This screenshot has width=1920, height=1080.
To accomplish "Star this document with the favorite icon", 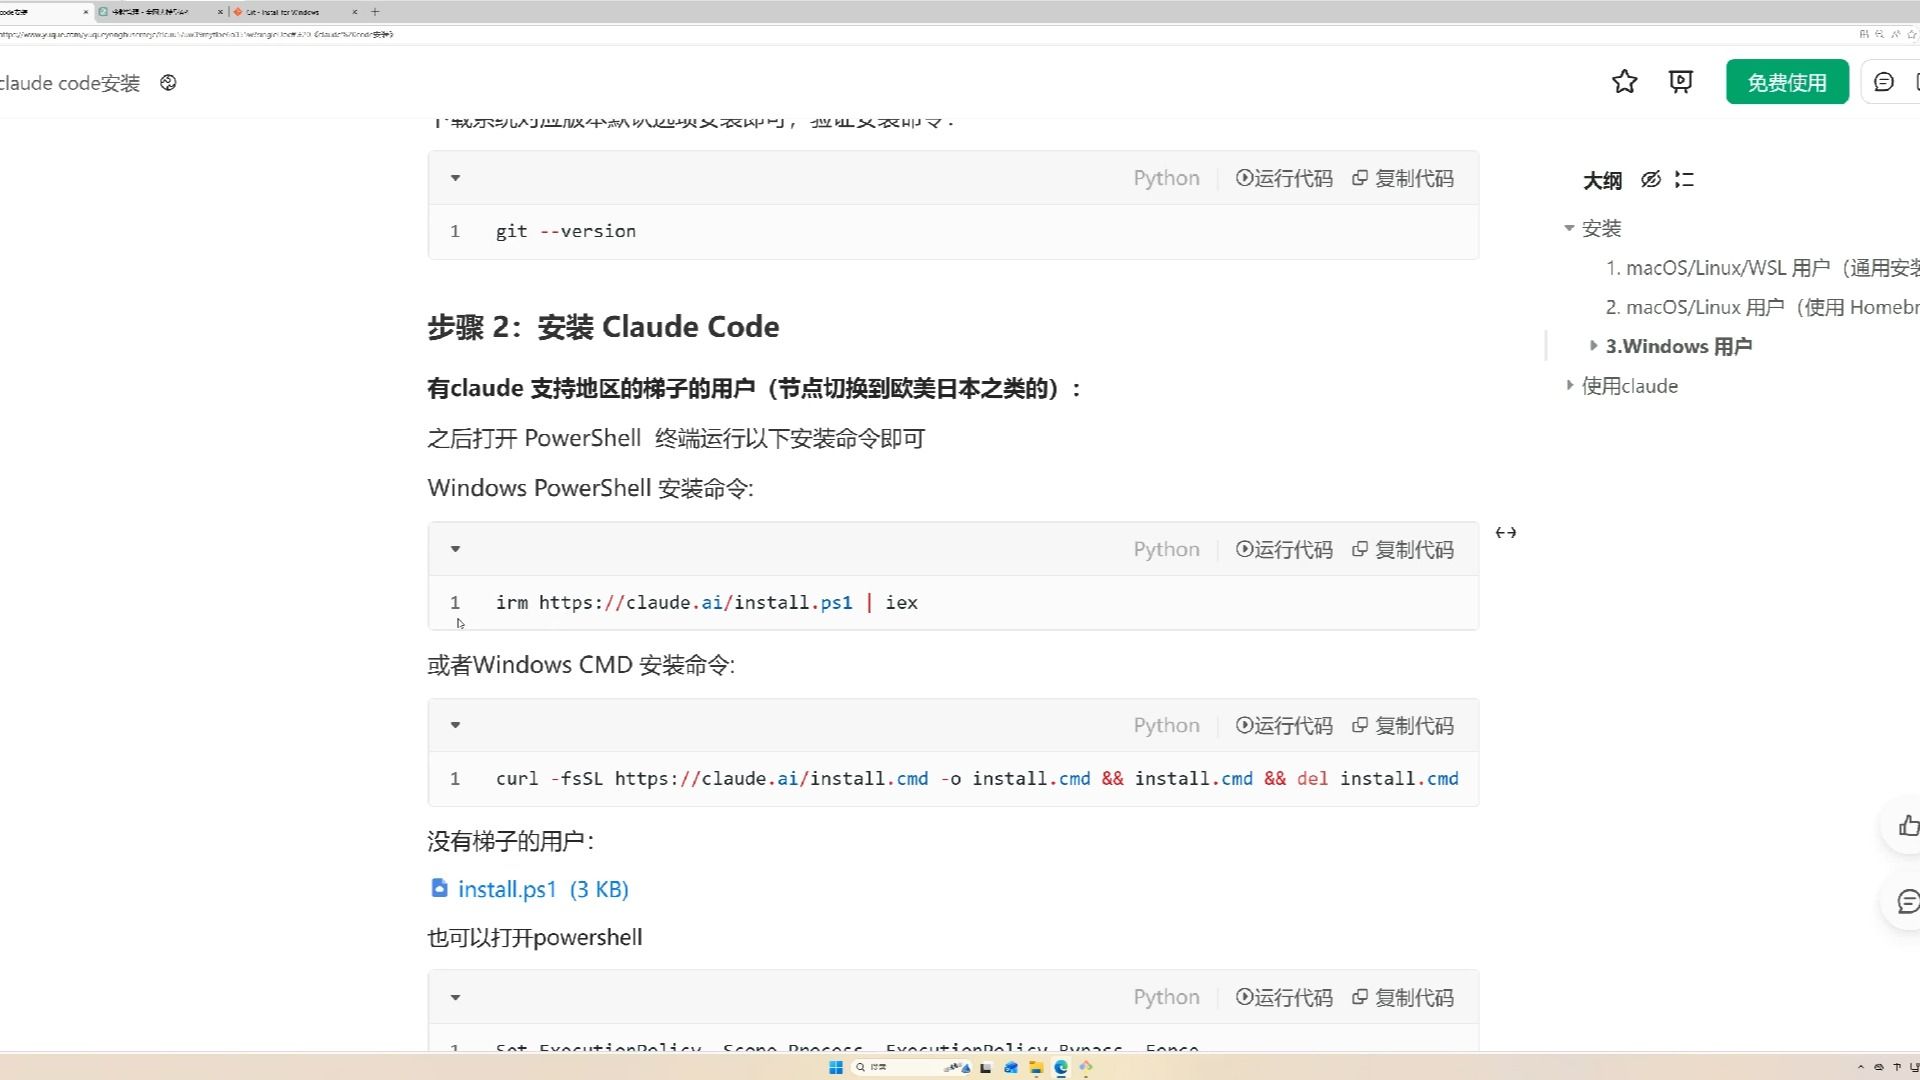I will pyautogui.click(x=1624, y=82).
